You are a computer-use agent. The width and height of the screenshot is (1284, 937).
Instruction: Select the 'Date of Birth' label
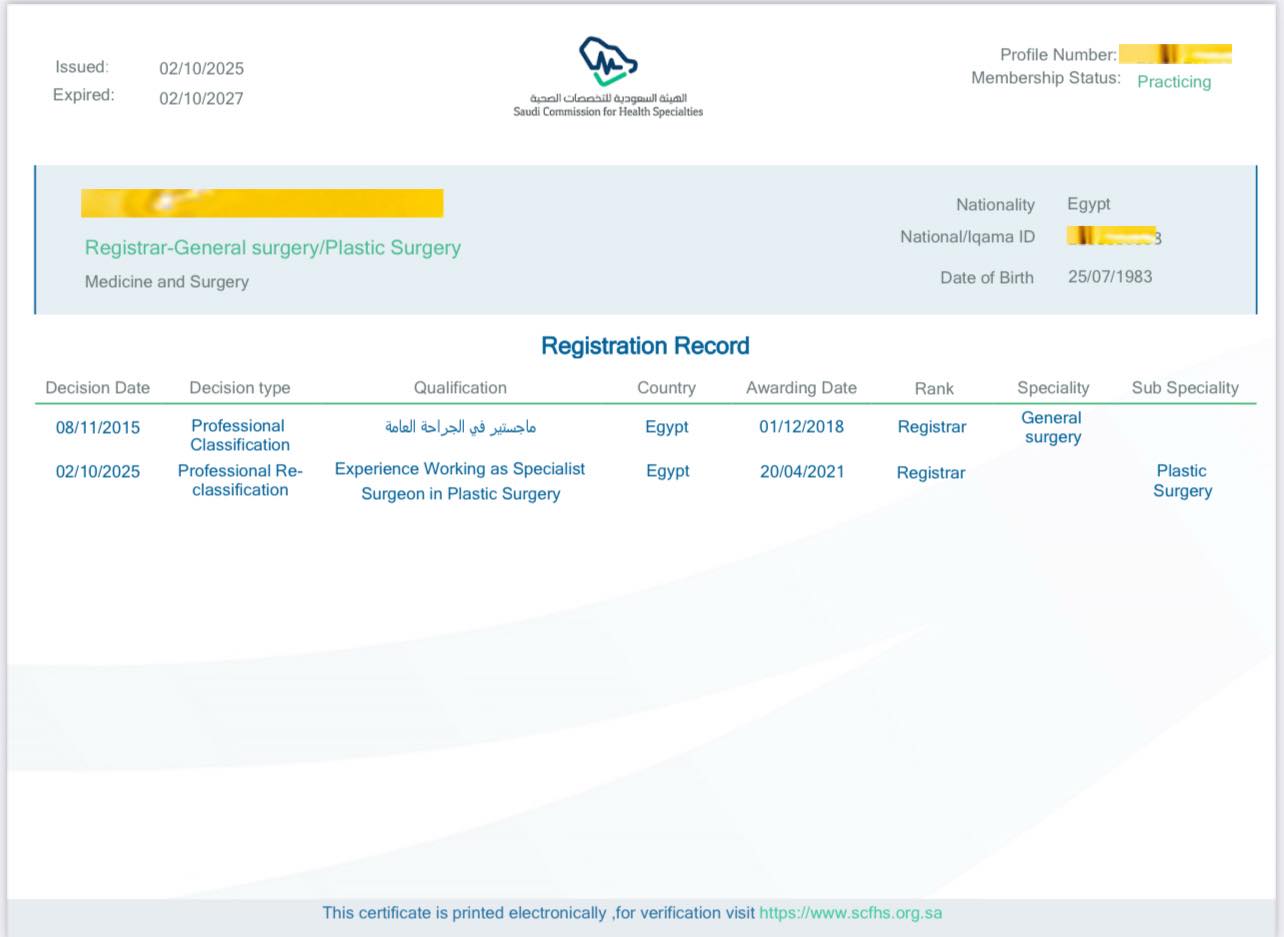point(987,278)
